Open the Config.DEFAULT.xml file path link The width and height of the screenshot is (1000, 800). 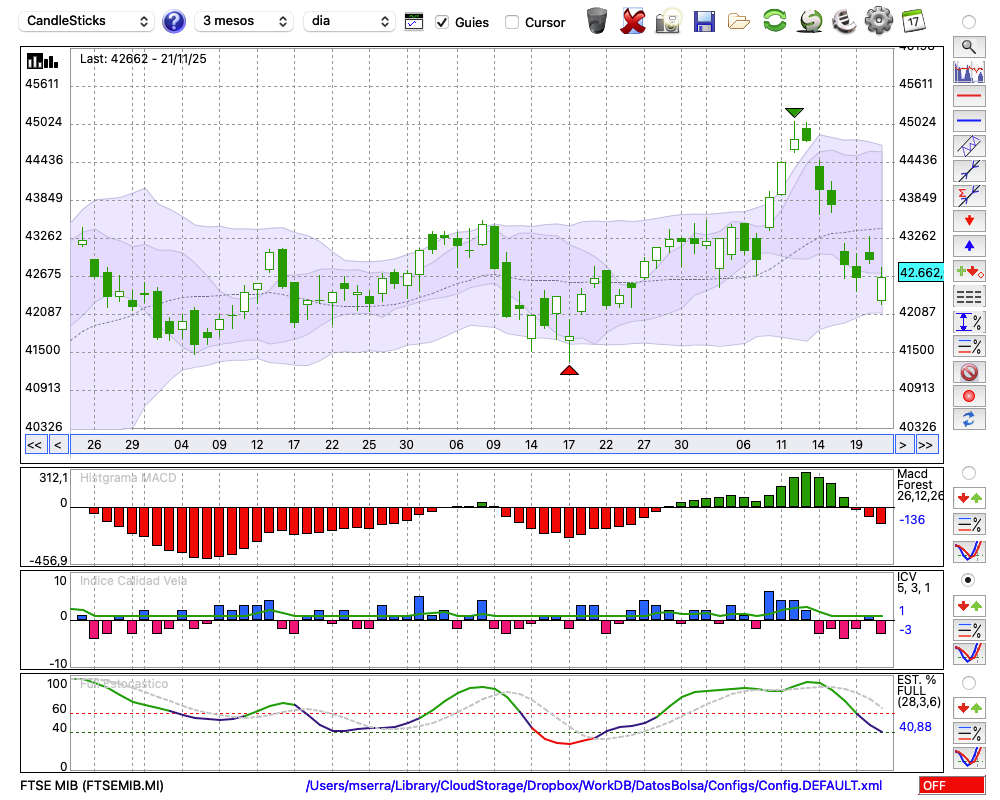click(594, 786)
